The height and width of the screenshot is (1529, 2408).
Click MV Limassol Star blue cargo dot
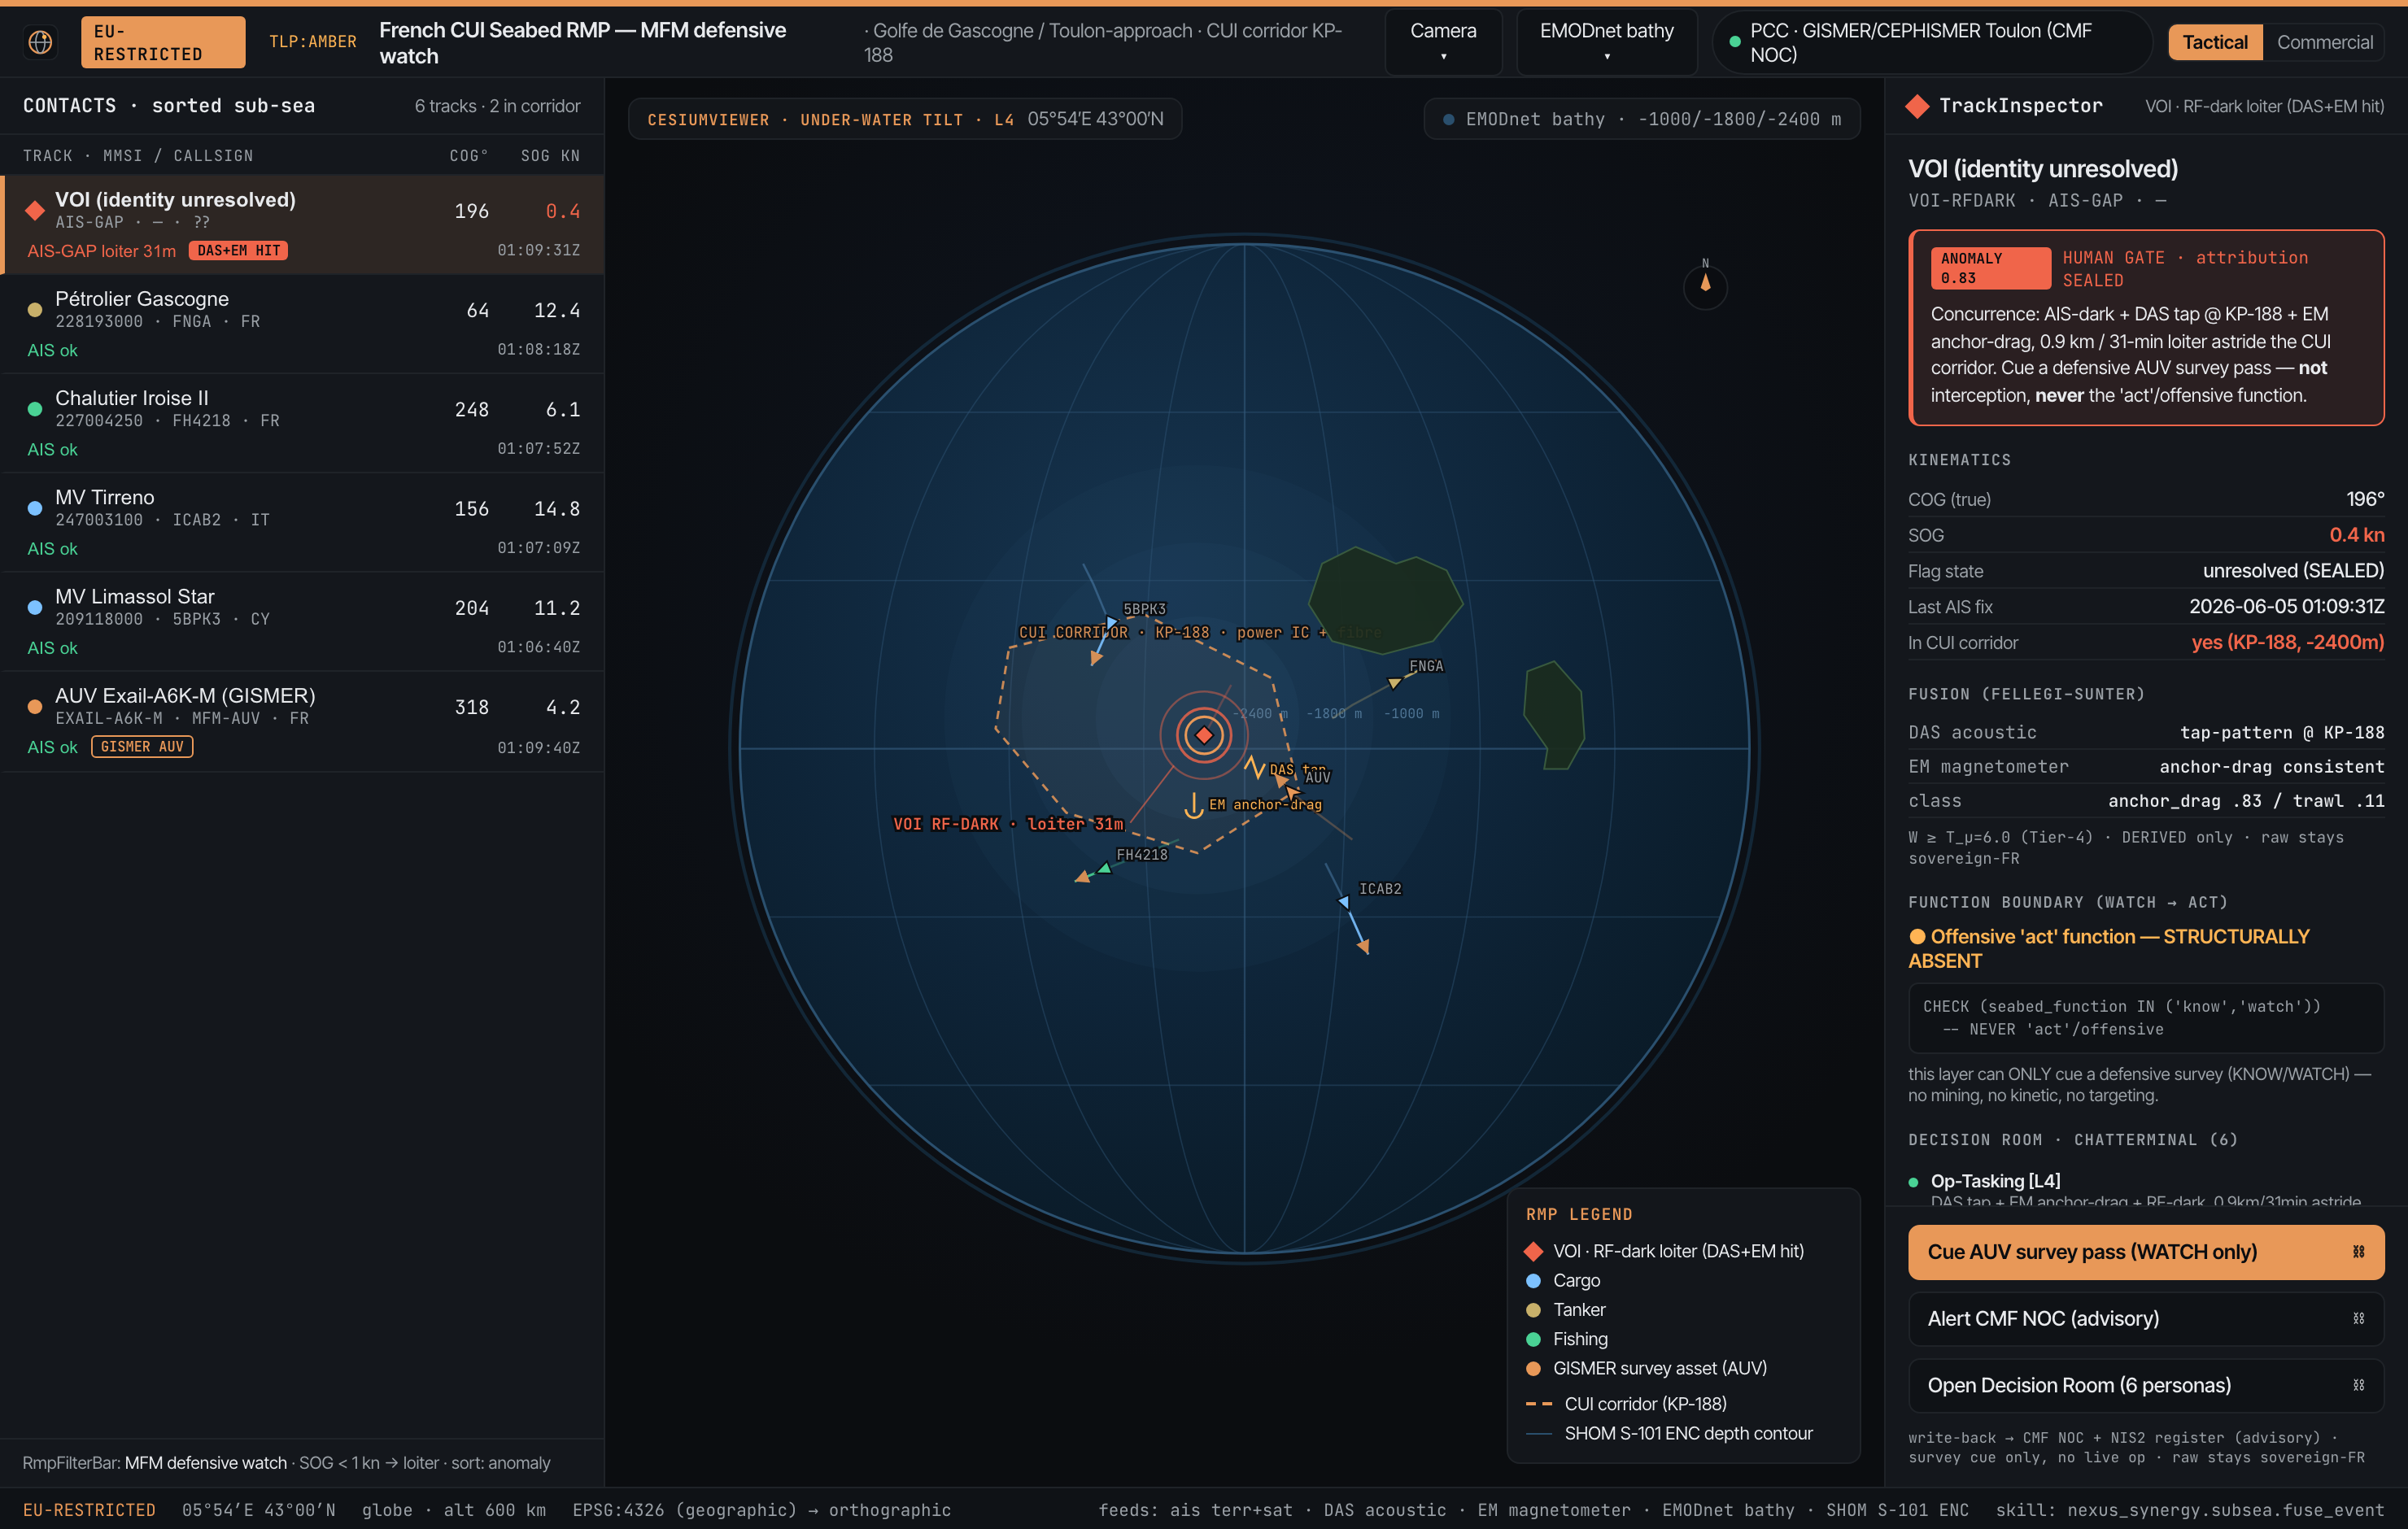click(35, 607)
